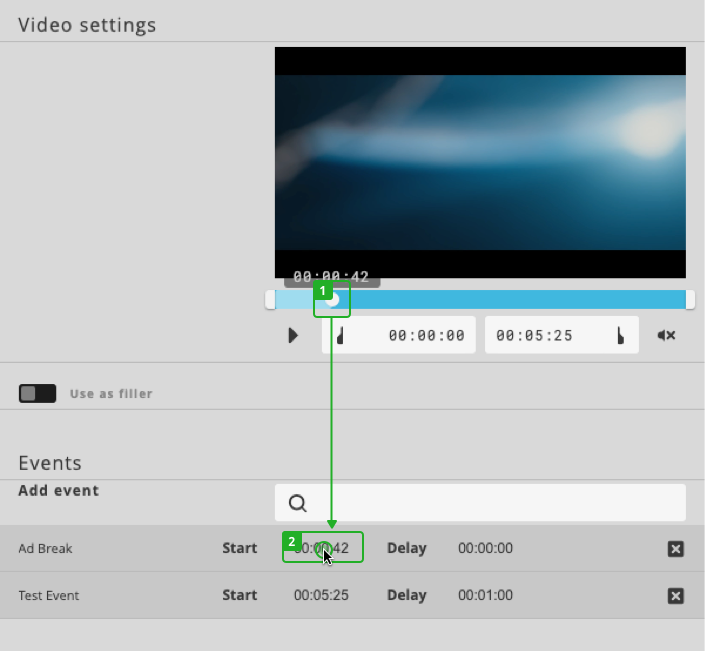The width and height of the screenshot is (705, 651).
Task: Enable the Use as filler switch
Action: (38, 394)
